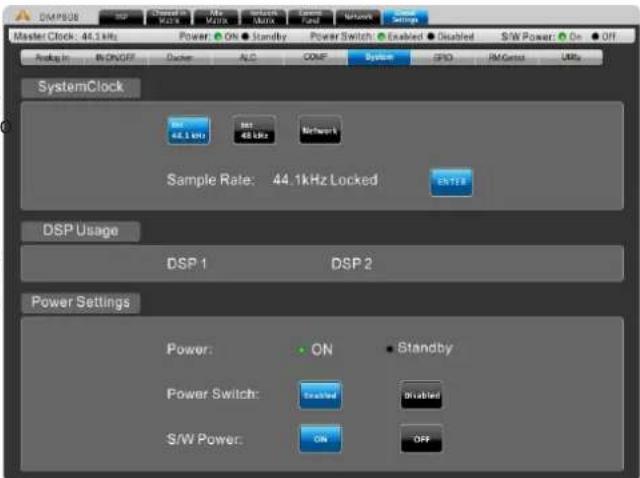This screenshot has width=640, height=478.
Task: Switch to the Ducker sub-tab
Action: [x=180, y=58]
